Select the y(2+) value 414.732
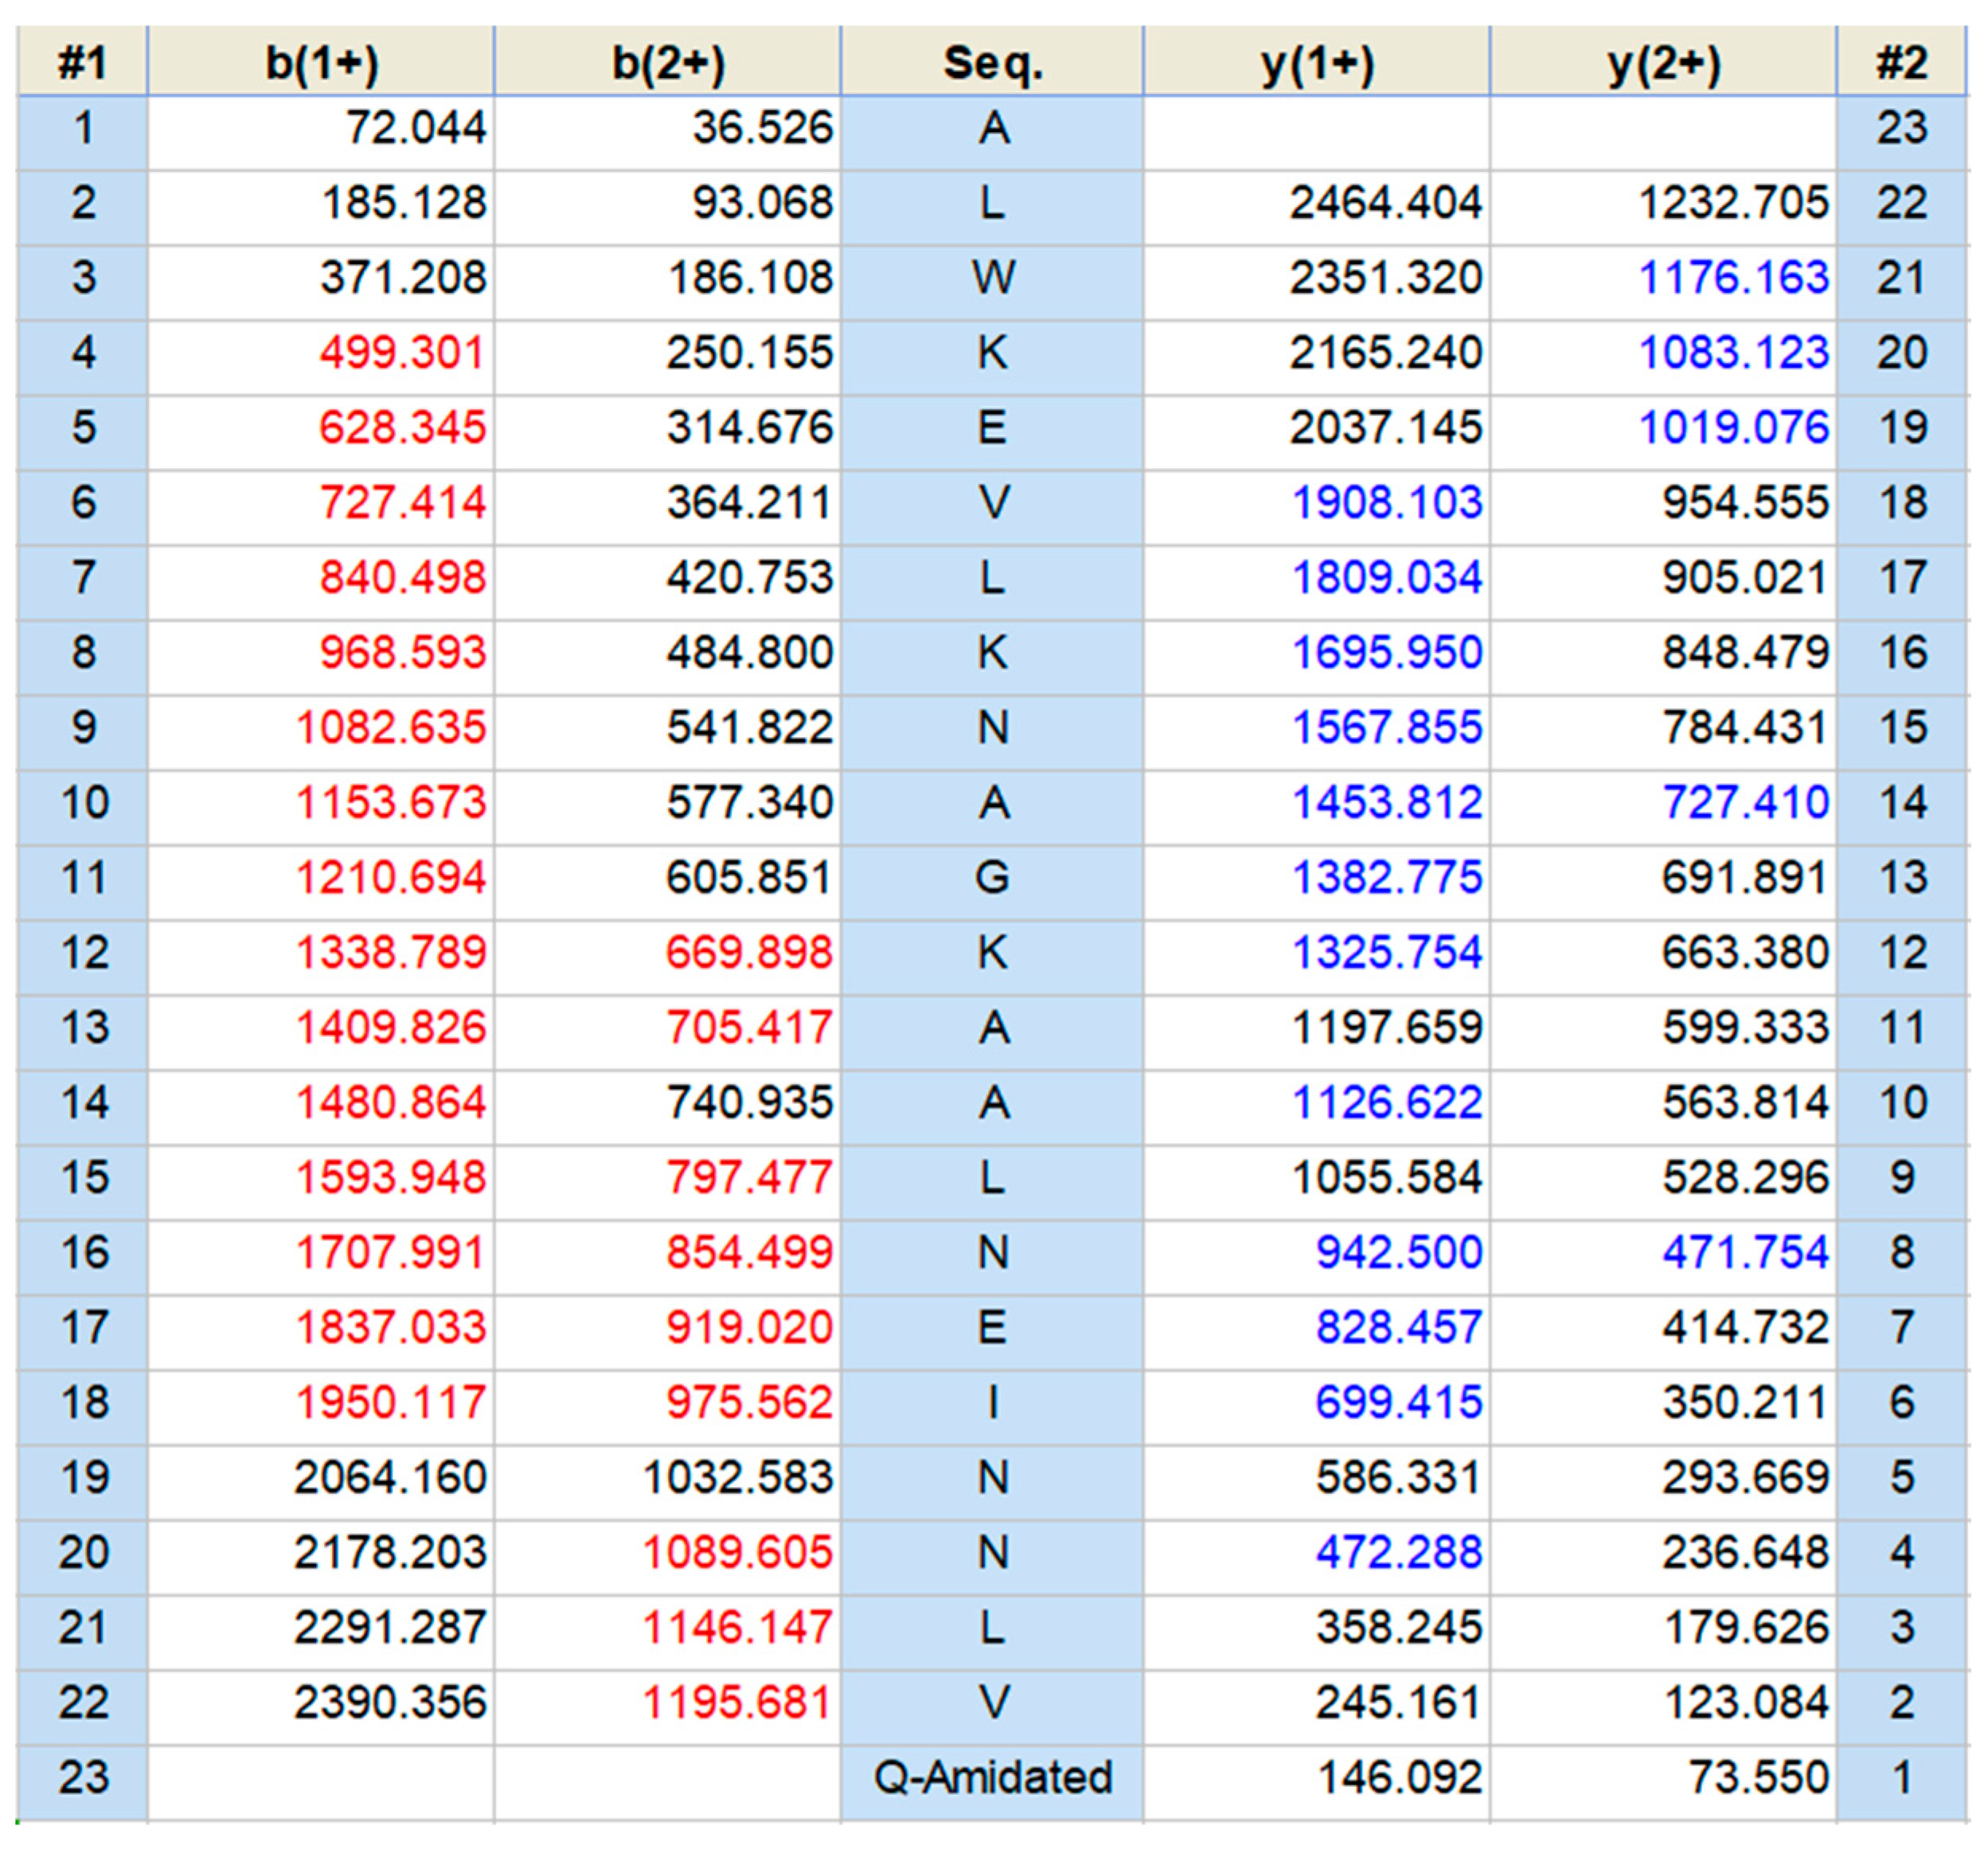 tap(1745, 1328)
